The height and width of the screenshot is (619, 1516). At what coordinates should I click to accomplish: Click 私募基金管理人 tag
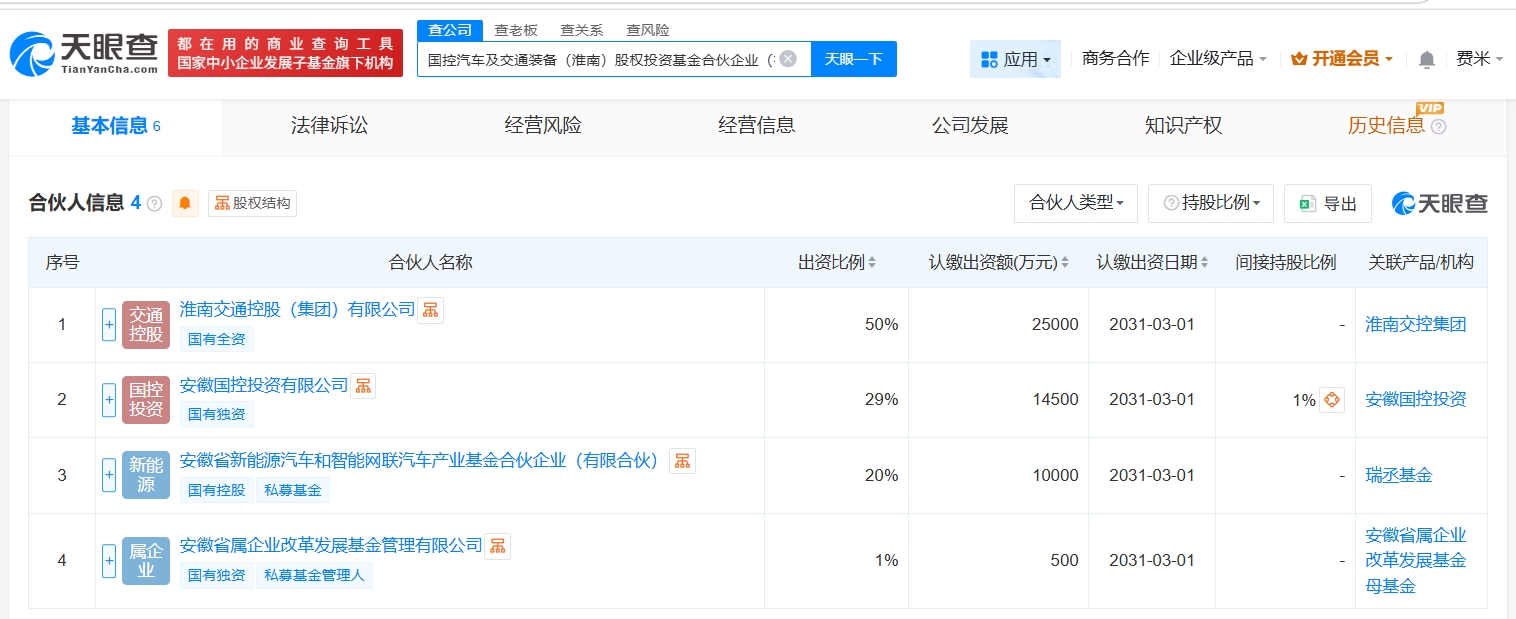tap(314, 576)
